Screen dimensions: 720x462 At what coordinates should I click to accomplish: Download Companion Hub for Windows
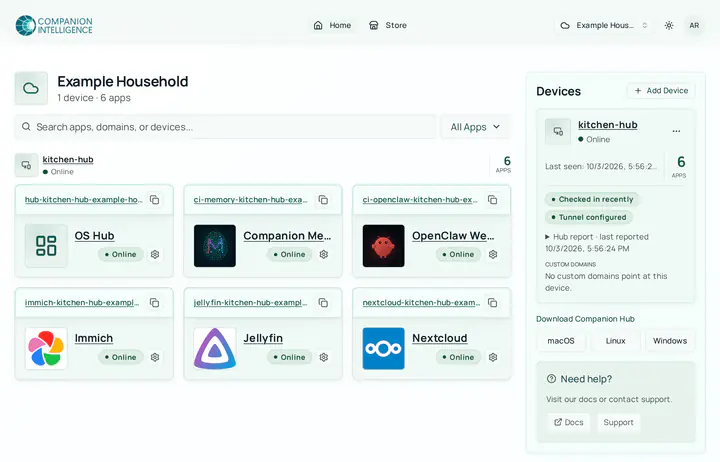tap(670, 341)
